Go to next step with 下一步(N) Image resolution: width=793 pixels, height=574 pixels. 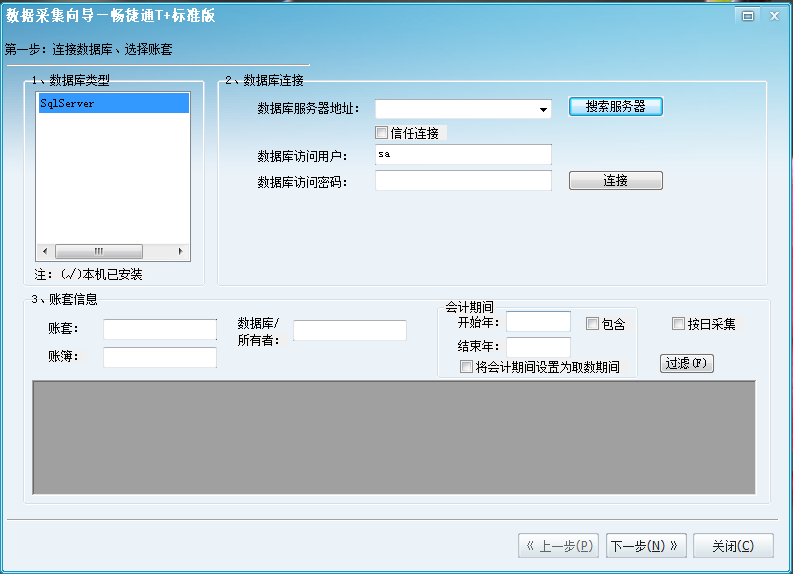click(646, 546)
